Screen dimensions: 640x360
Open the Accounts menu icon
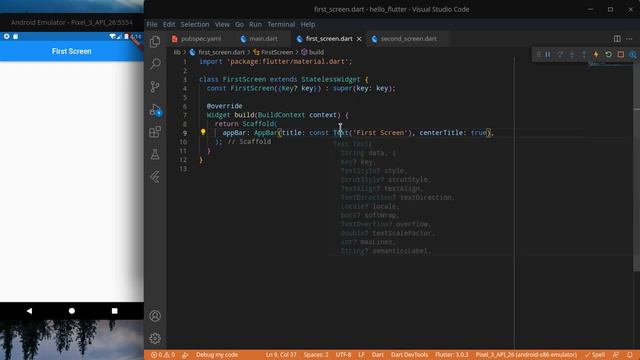tap(155, 316)
